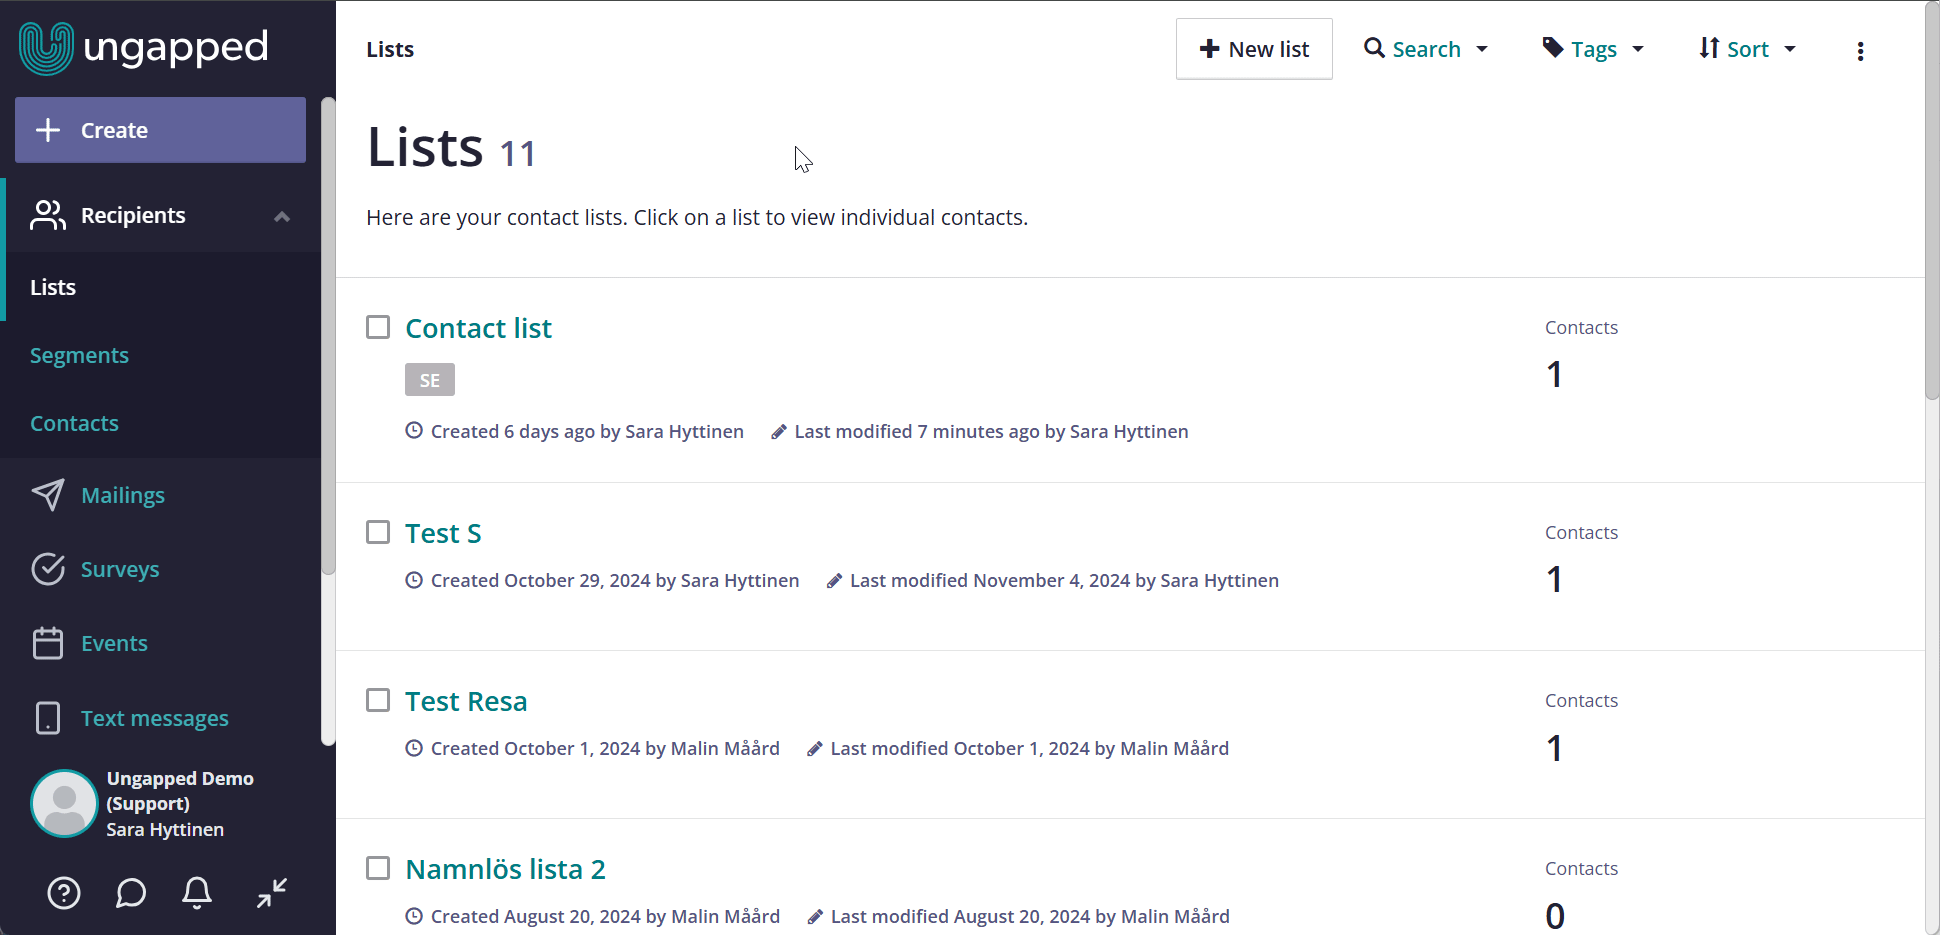Click the Ungapped Demo (Support) account name
This screenshot has width=1940, height=935.
[x=180, y=791]
